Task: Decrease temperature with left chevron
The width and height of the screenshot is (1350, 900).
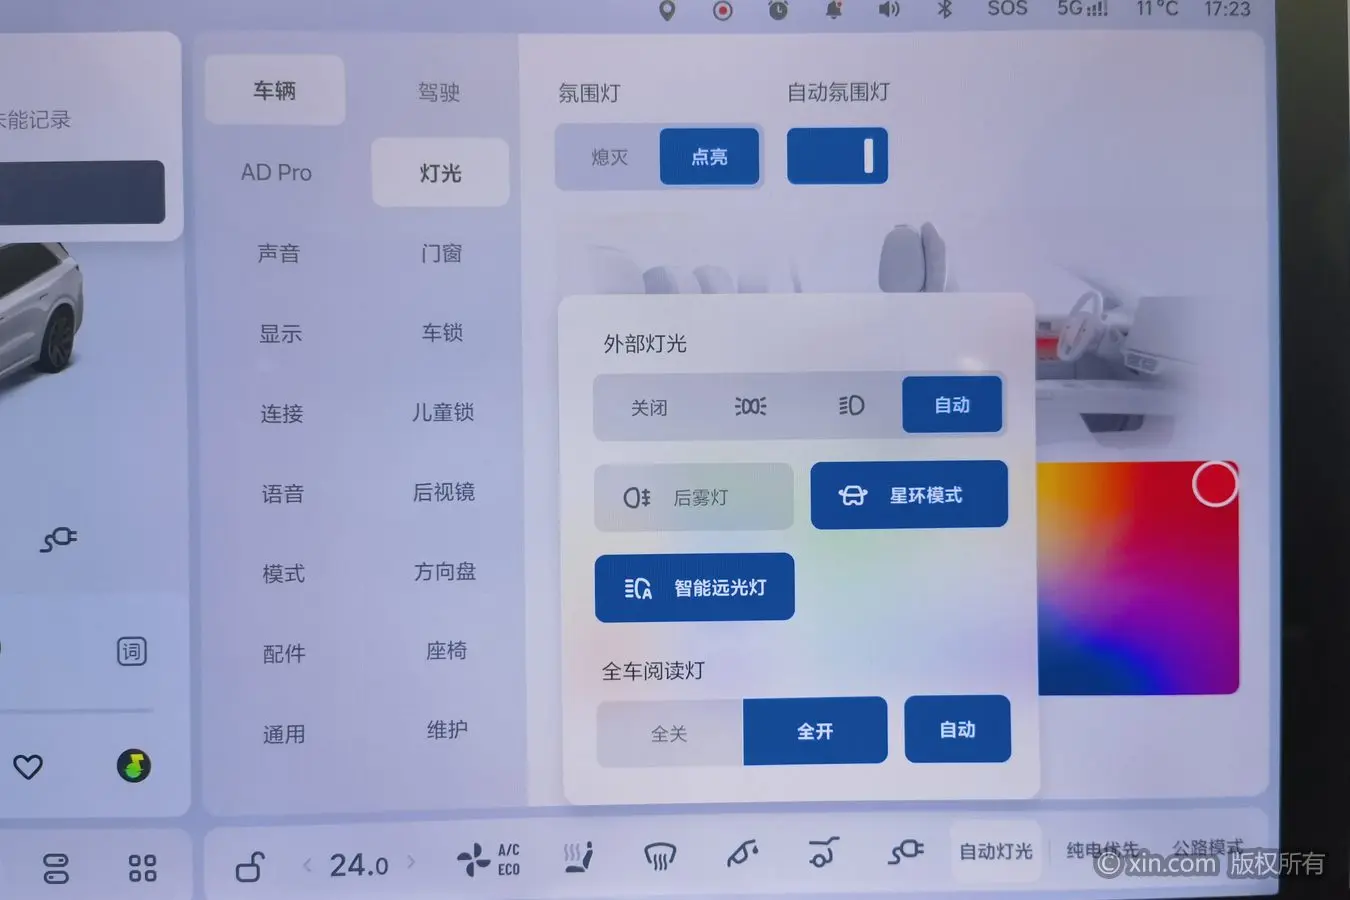Action: click(x=308, y=864)
